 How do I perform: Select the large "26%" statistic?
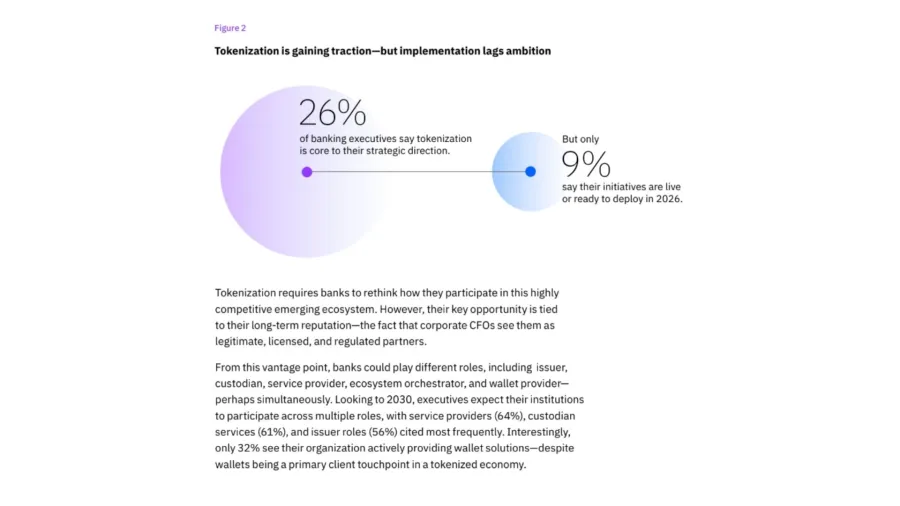point(332,112)
